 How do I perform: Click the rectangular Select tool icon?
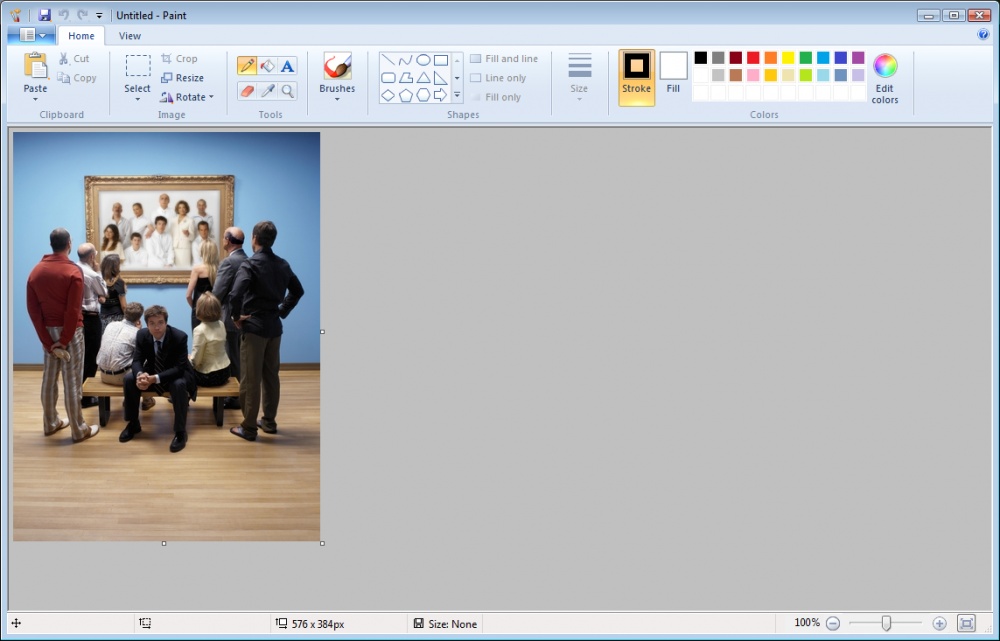click(x=138, y=66)
